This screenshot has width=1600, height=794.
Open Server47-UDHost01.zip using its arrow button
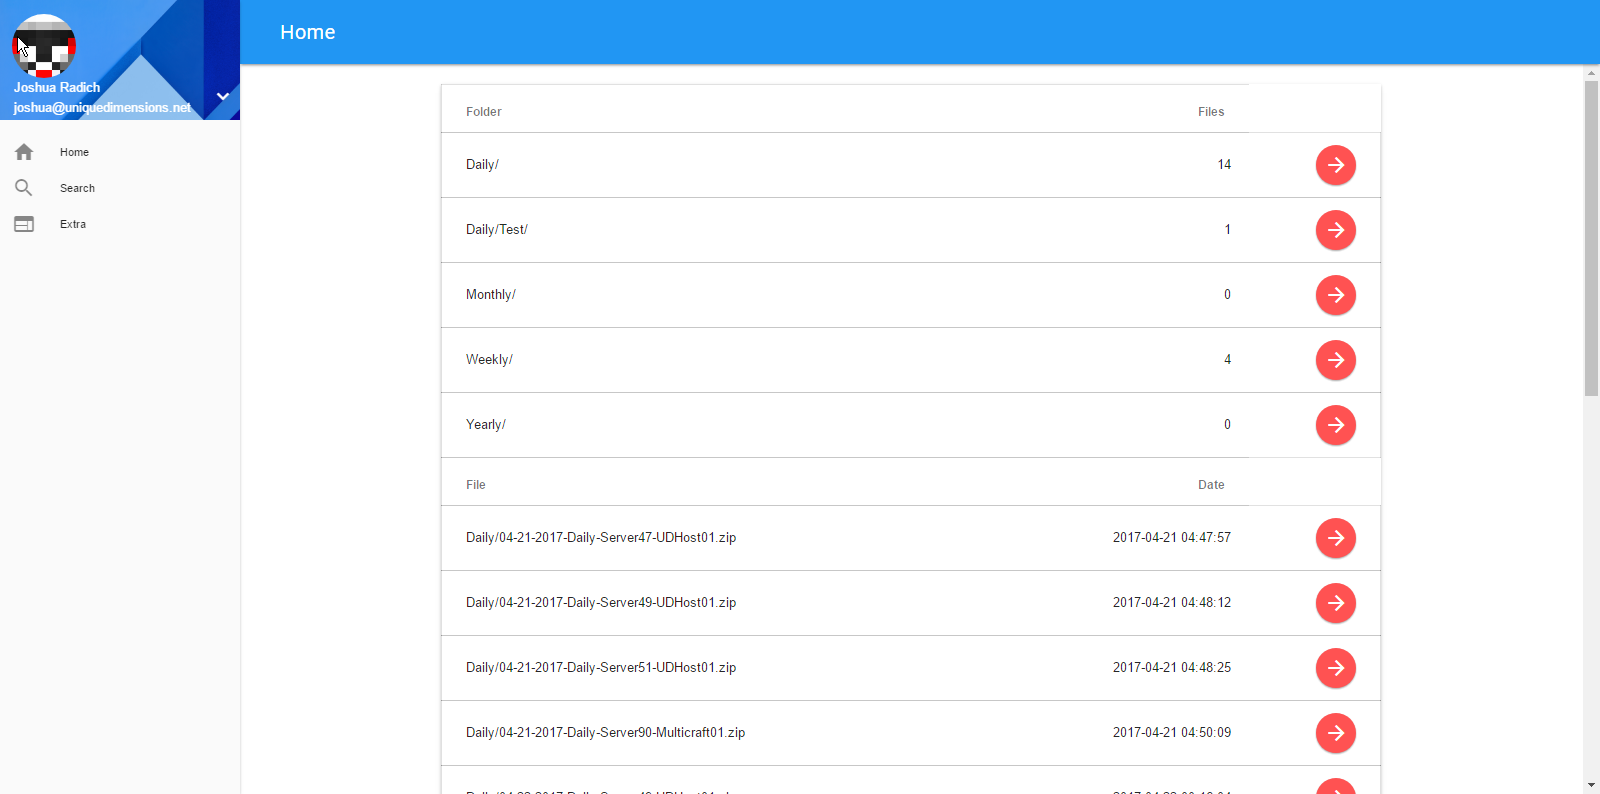[1335, 538]
